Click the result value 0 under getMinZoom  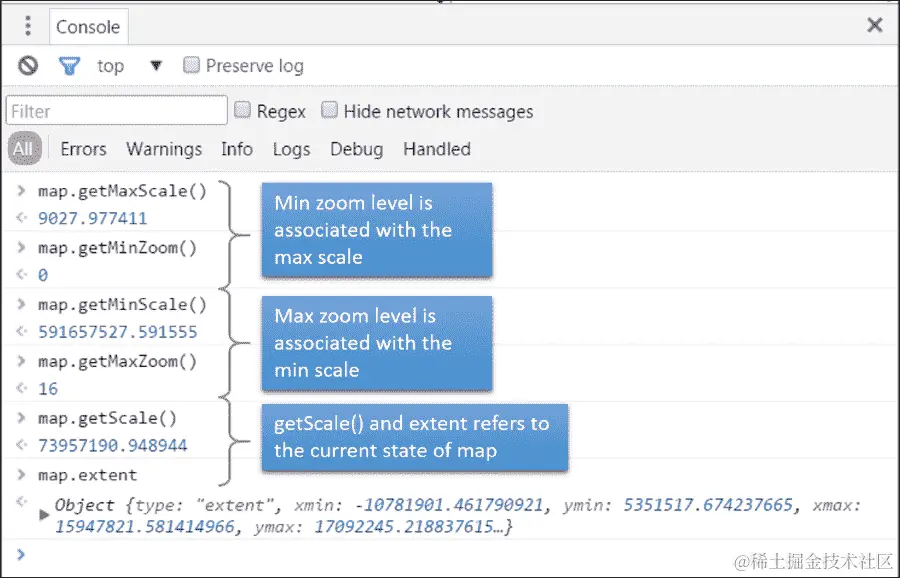(x=43, y=276)
